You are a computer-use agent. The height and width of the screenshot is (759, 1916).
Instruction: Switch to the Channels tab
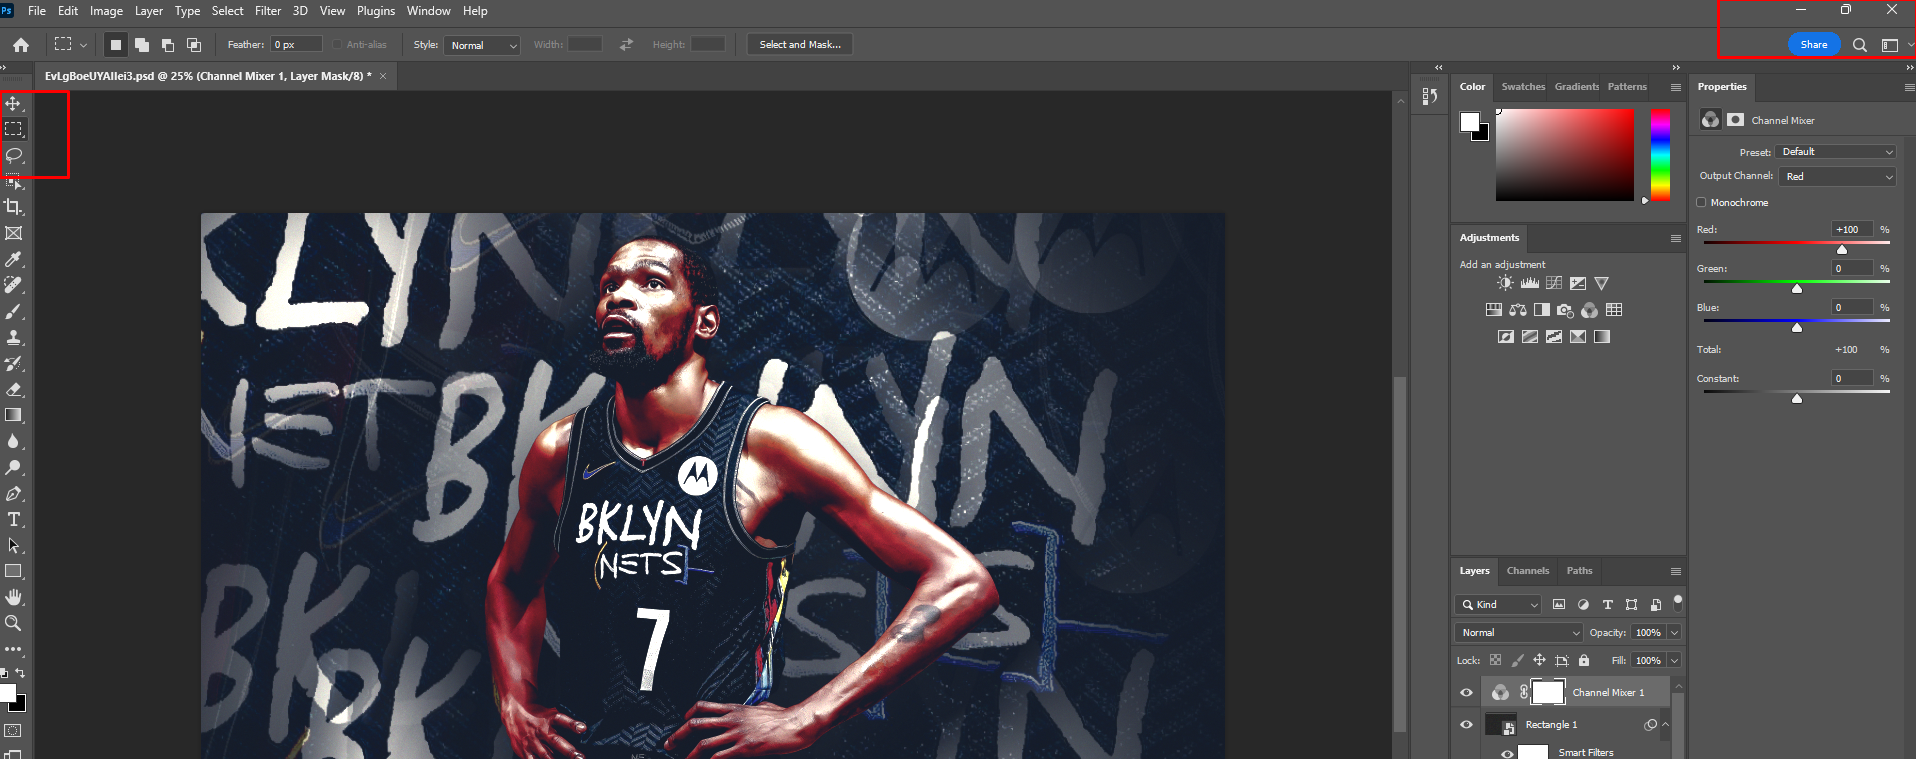[x=1527, y=571]
